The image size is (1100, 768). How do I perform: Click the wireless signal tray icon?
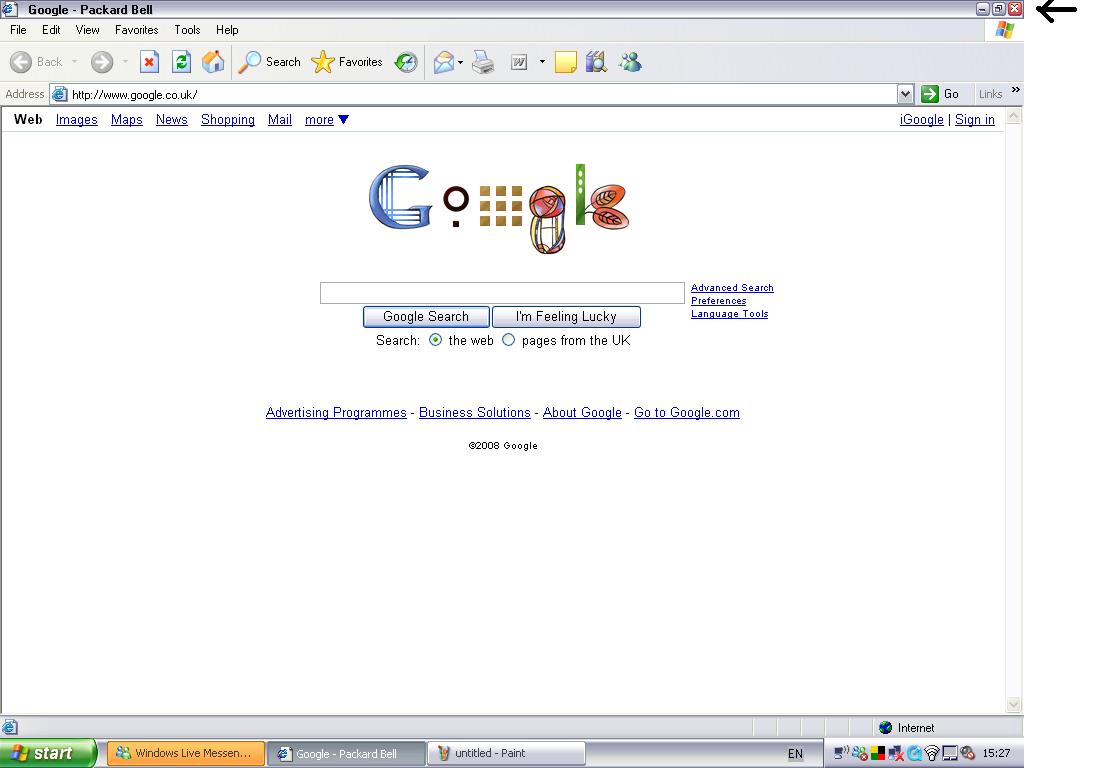point(932,753)
